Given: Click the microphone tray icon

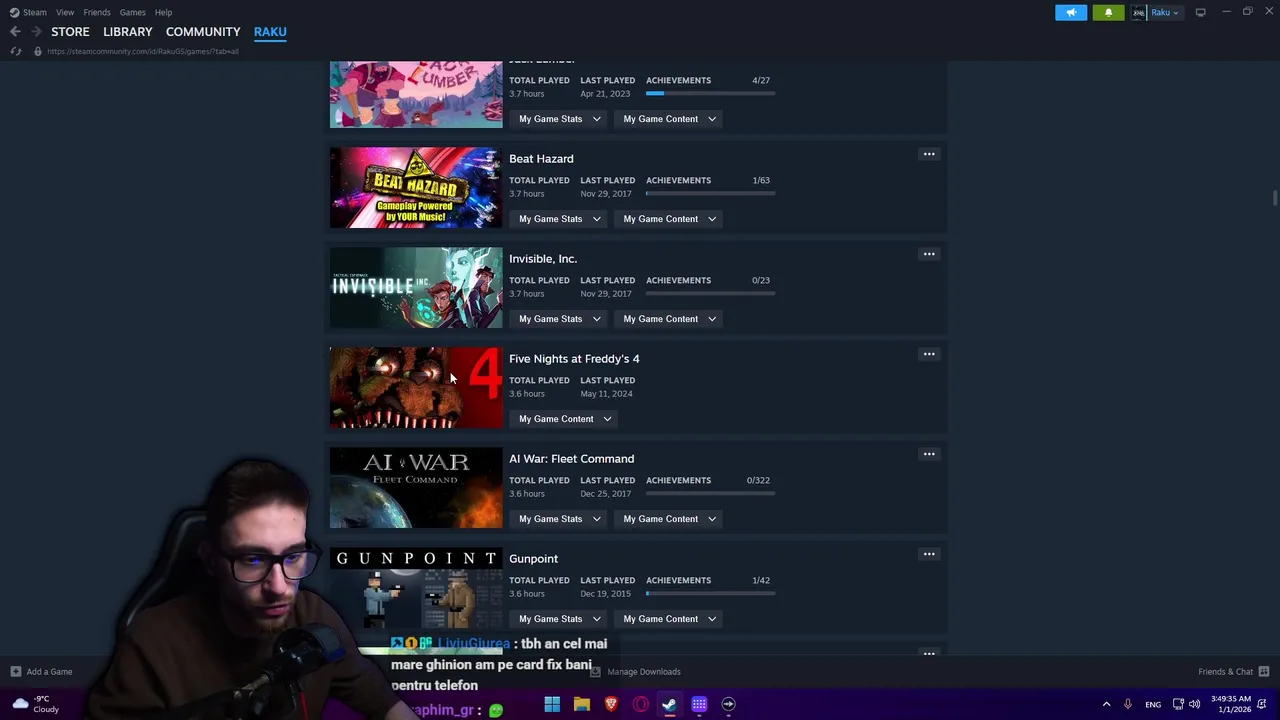Looking at the screenshot, I should click(x=1128, y=705).
